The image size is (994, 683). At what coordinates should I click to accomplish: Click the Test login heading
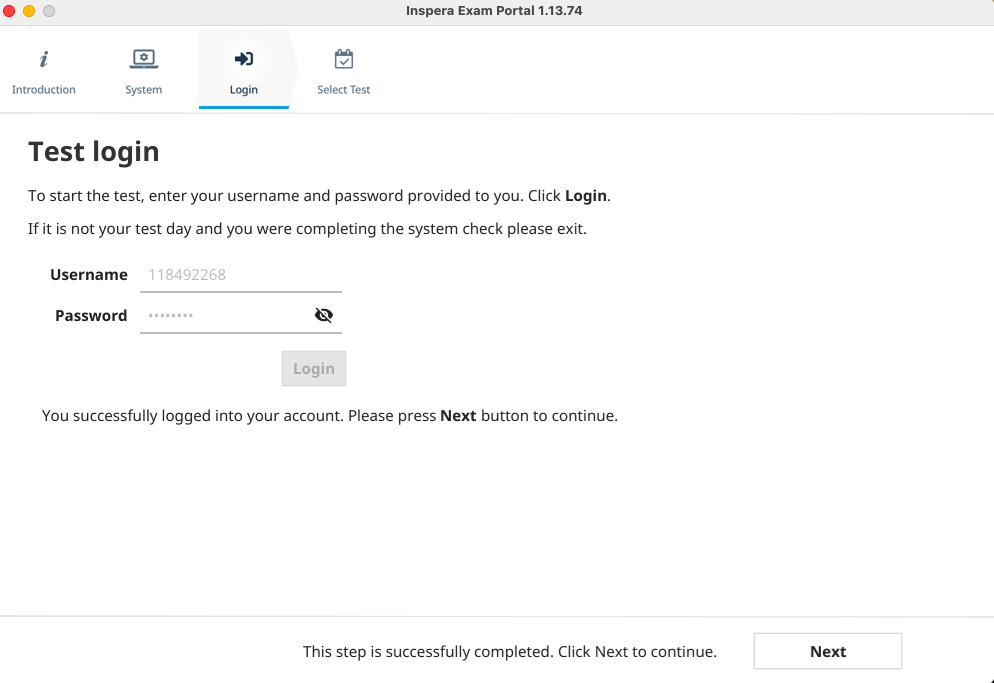94,152
